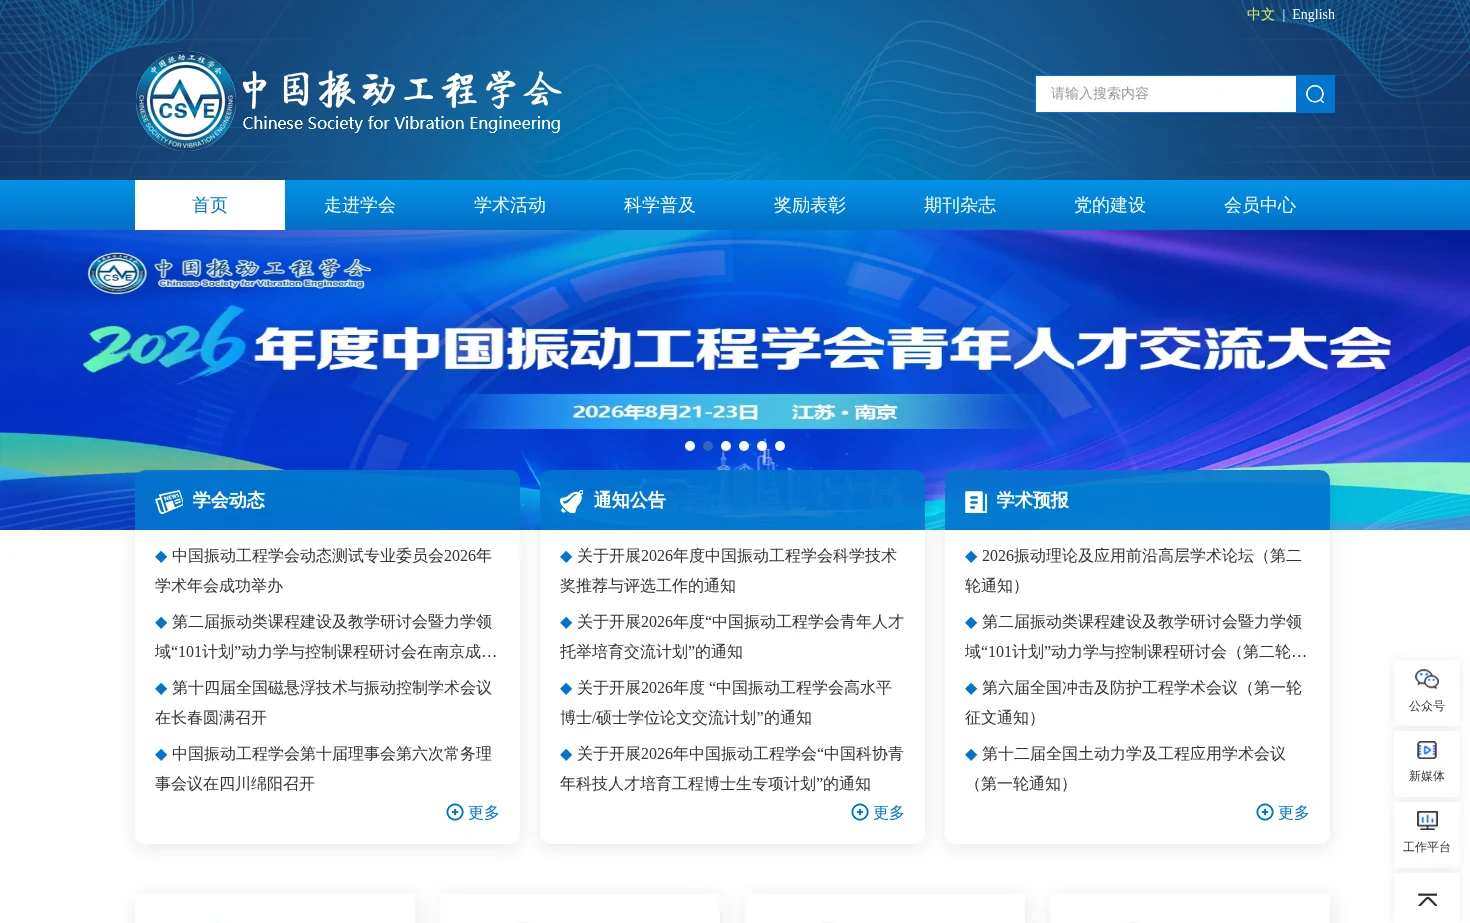Click the 中国振动工程学会 header title
This screenshot has height=923, width=1470.
click(x=402, y=90)
